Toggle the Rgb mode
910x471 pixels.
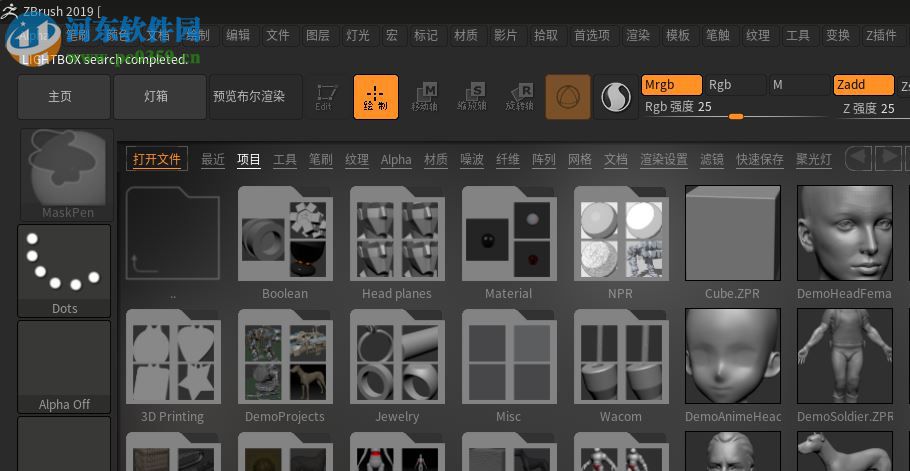click(735, 85)
